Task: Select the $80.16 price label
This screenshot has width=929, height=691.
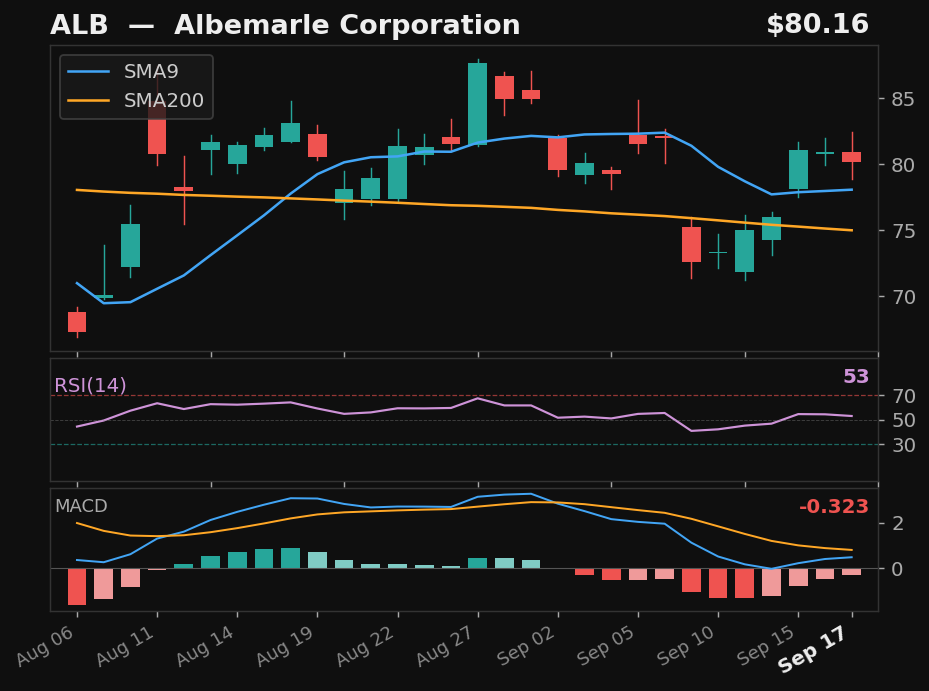Action: (x=818, y=25)
